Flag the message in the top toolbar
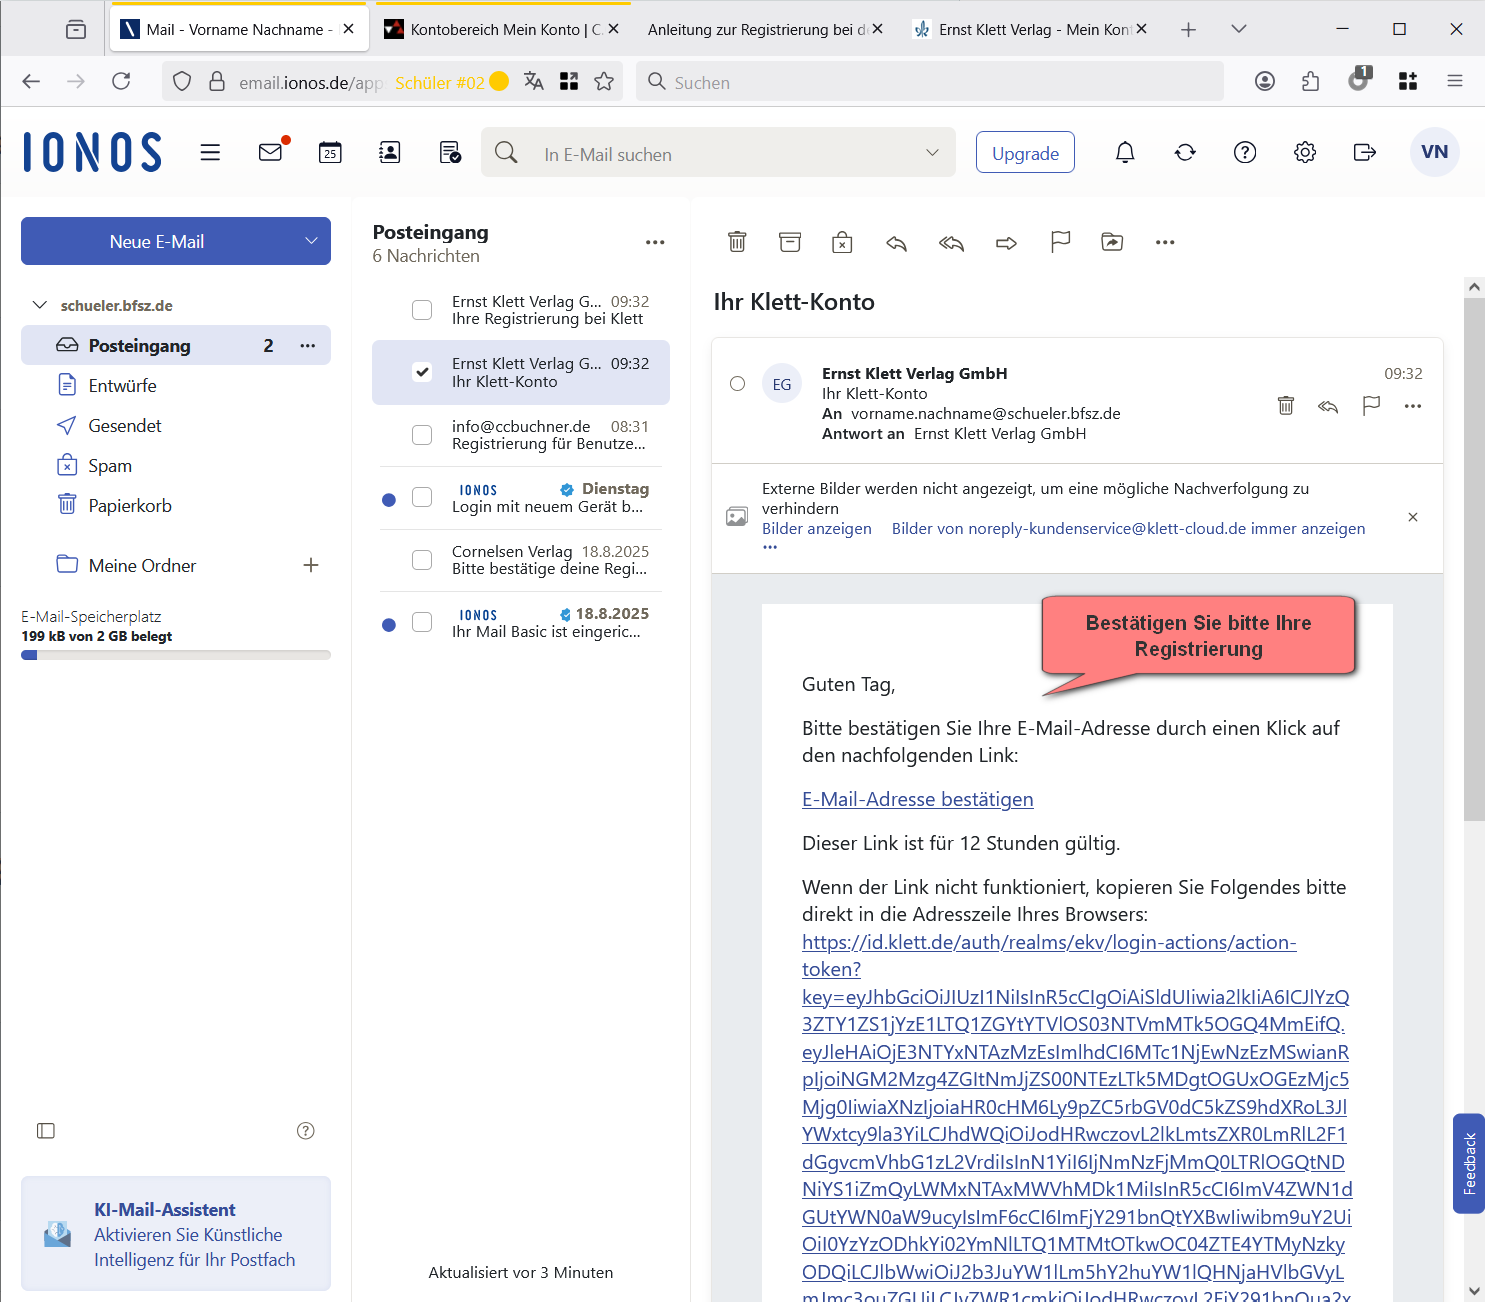 [1060, 242]
